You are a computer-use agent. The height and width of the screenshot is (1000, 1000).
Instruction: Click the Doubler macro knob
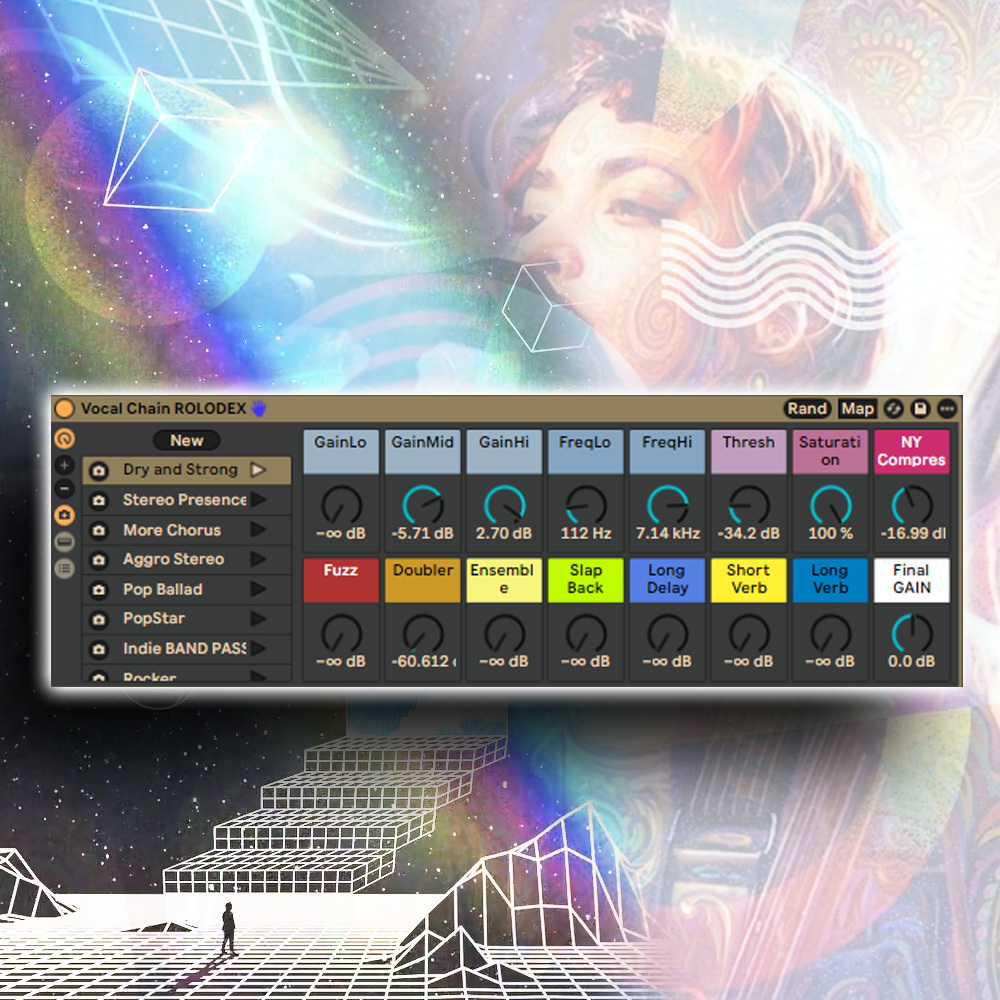423,634
